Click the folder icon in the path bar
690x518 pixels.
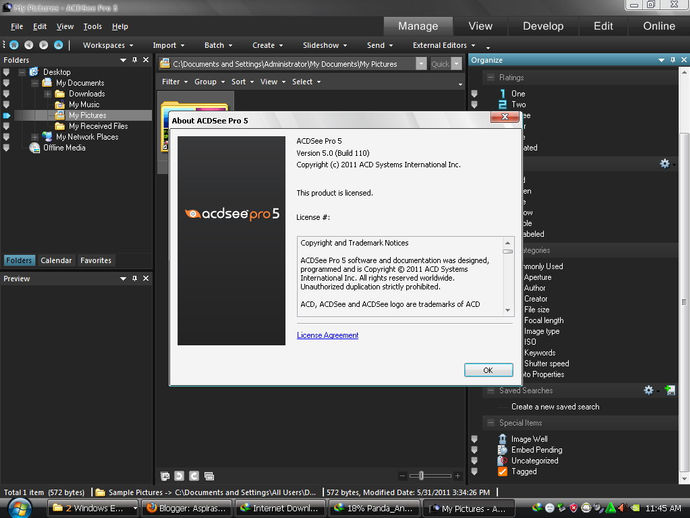pyautogui.click(x=165, y=64)
